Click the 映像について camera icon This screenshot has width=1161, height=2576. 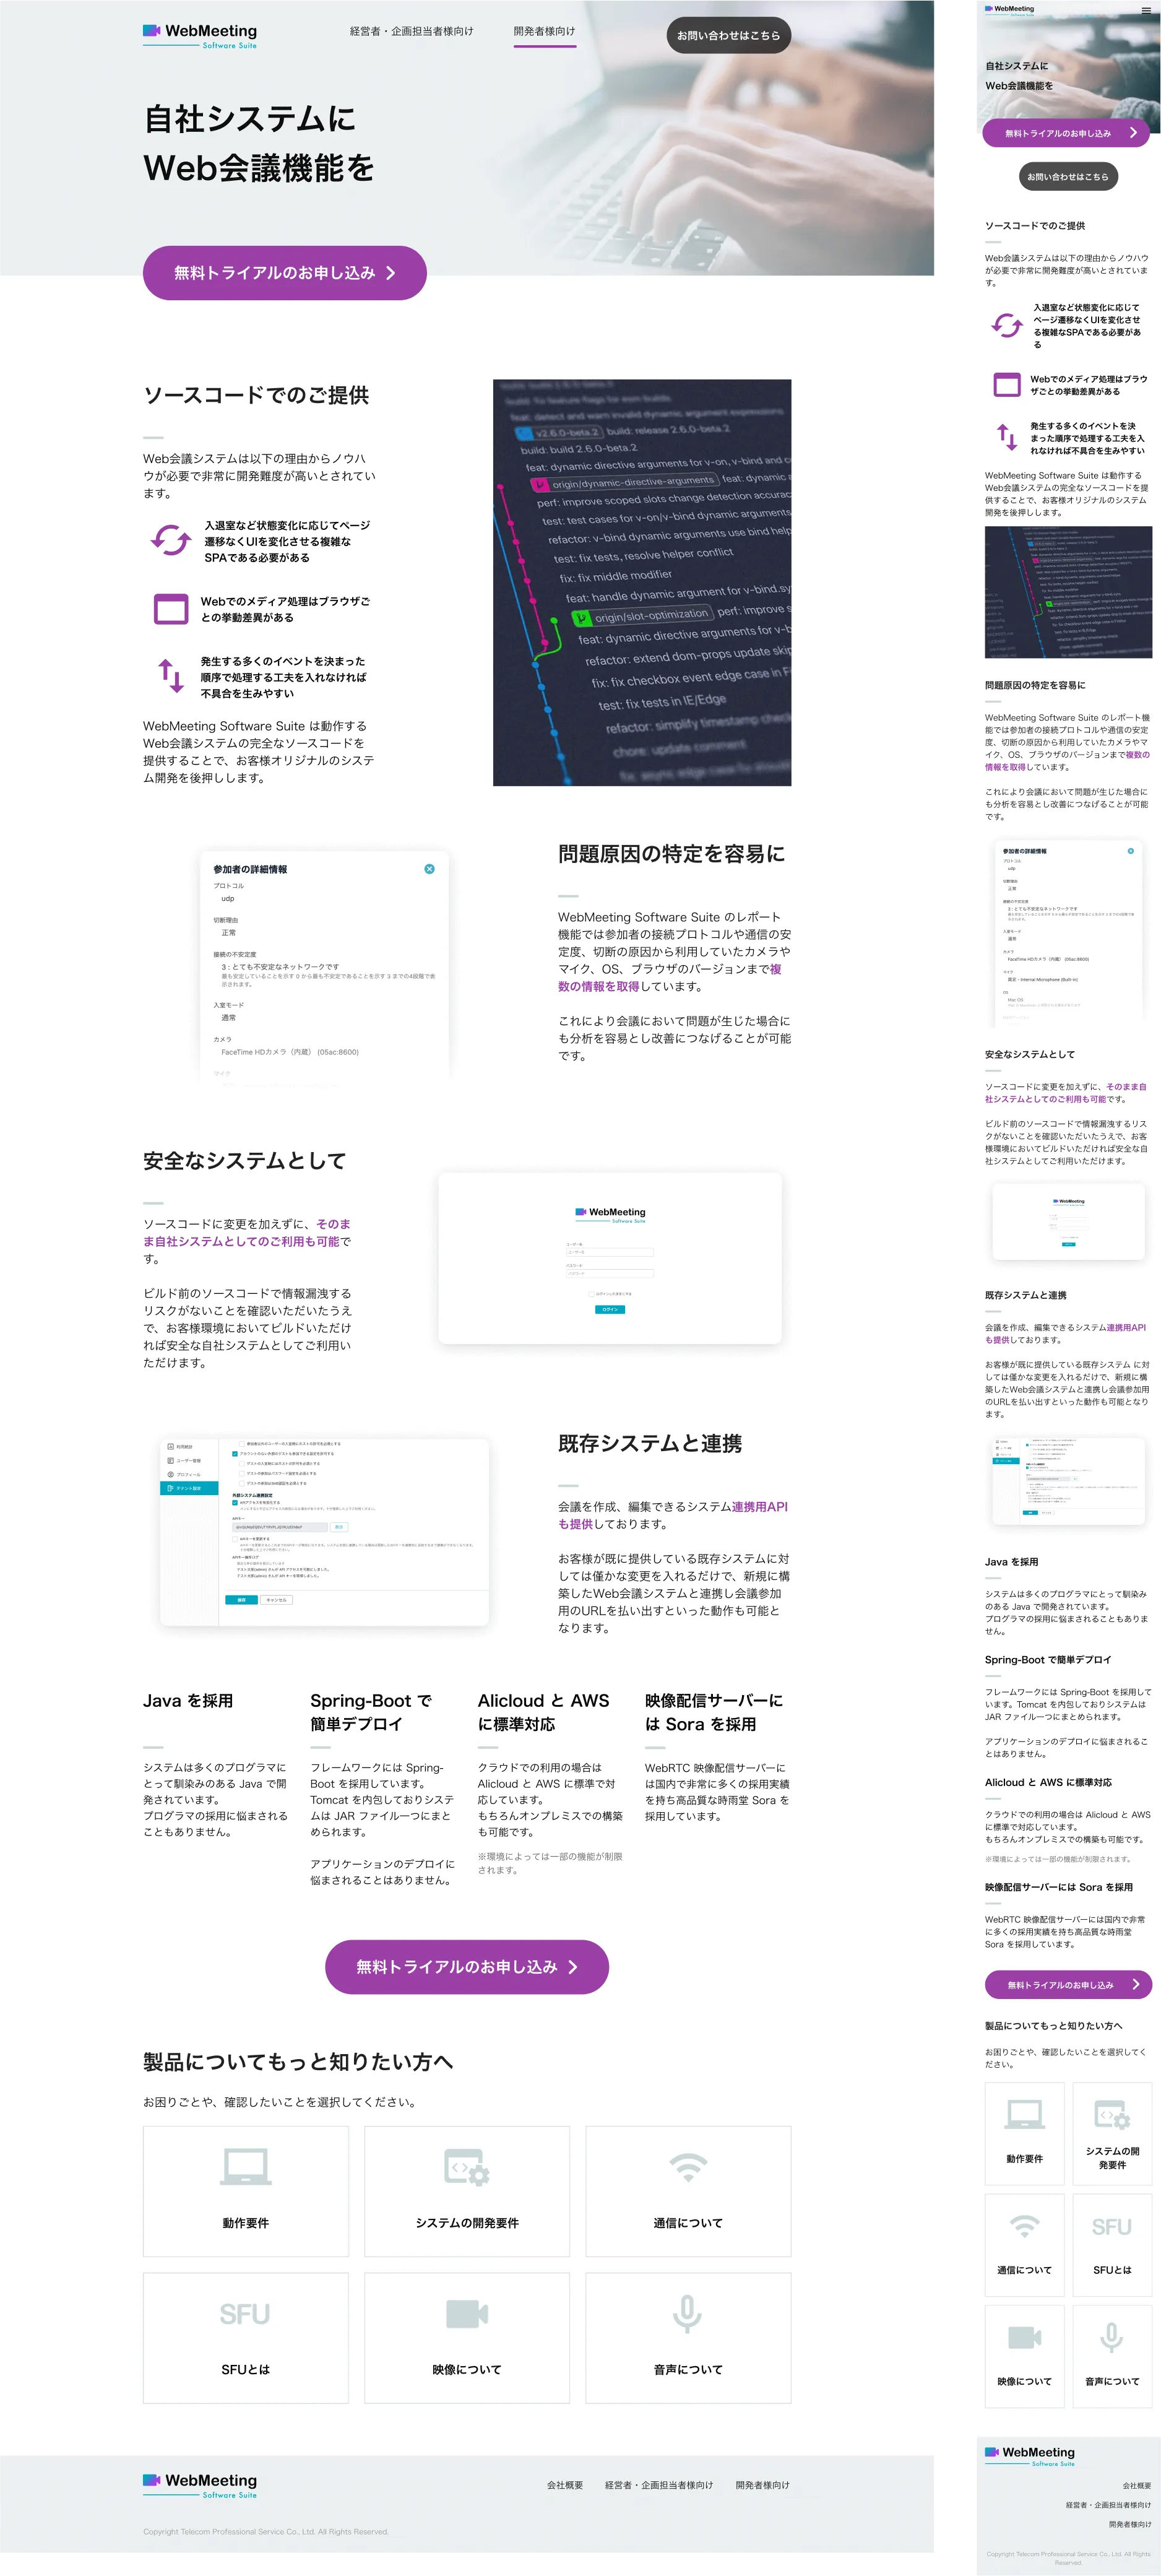point(467,2313)
